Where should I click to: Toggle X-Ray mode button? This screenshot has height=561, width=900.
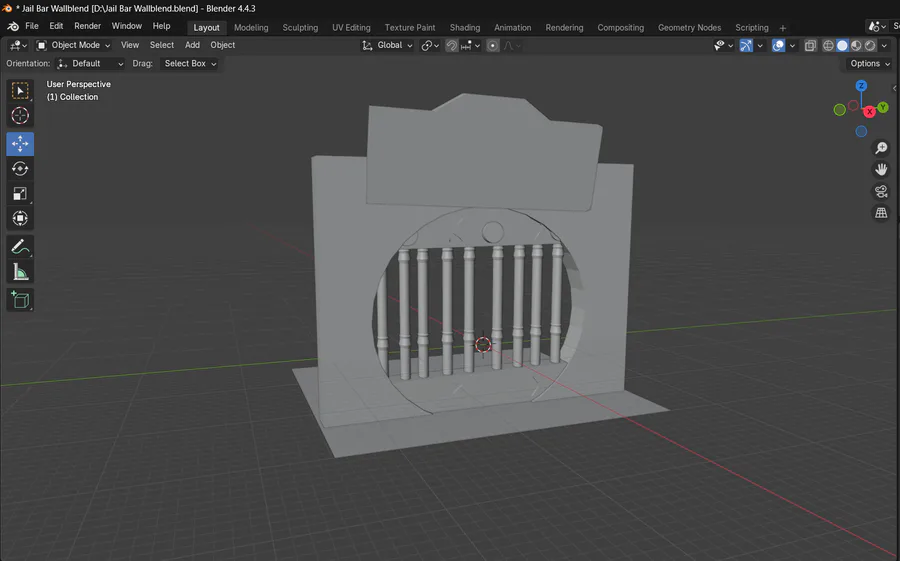(x=810, y=45)
